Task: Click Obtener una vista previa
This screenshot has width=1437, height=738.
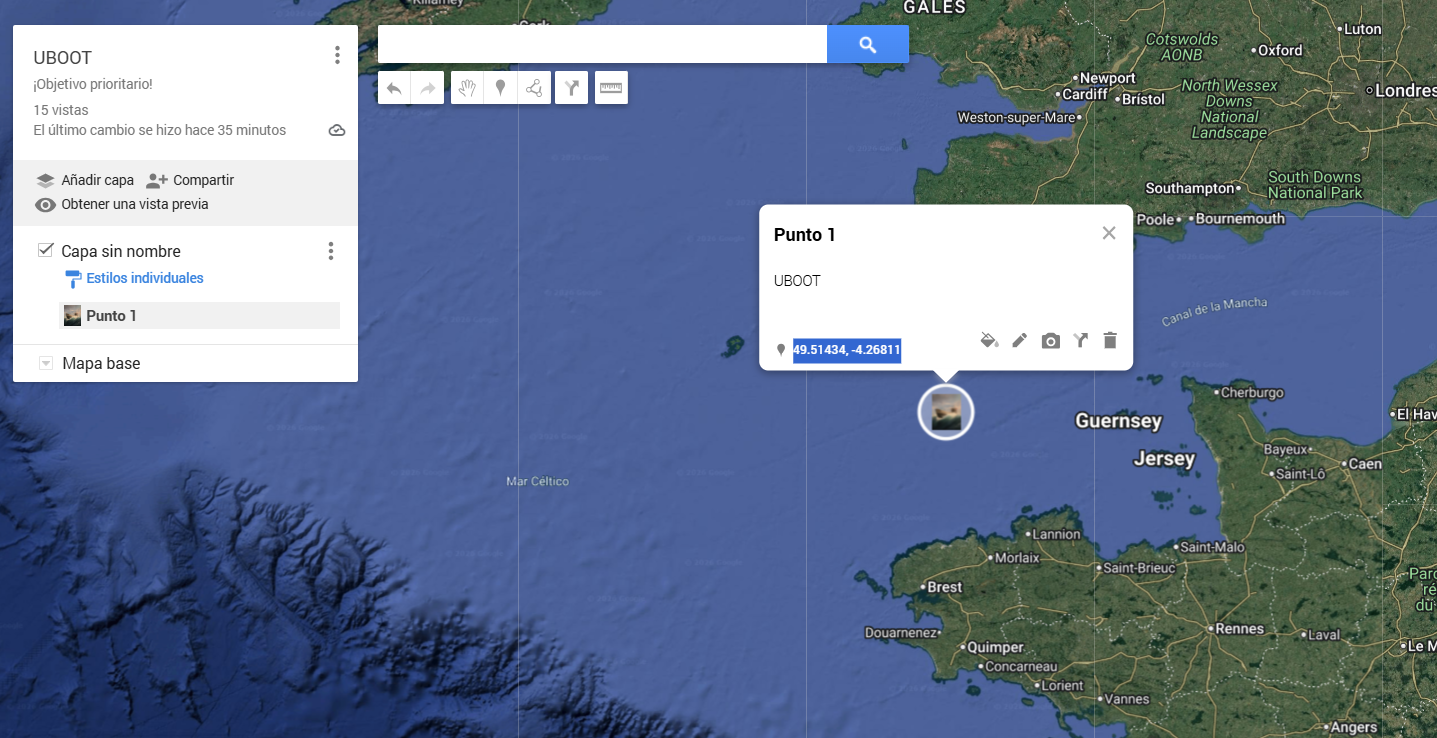Action: [122, 204]
